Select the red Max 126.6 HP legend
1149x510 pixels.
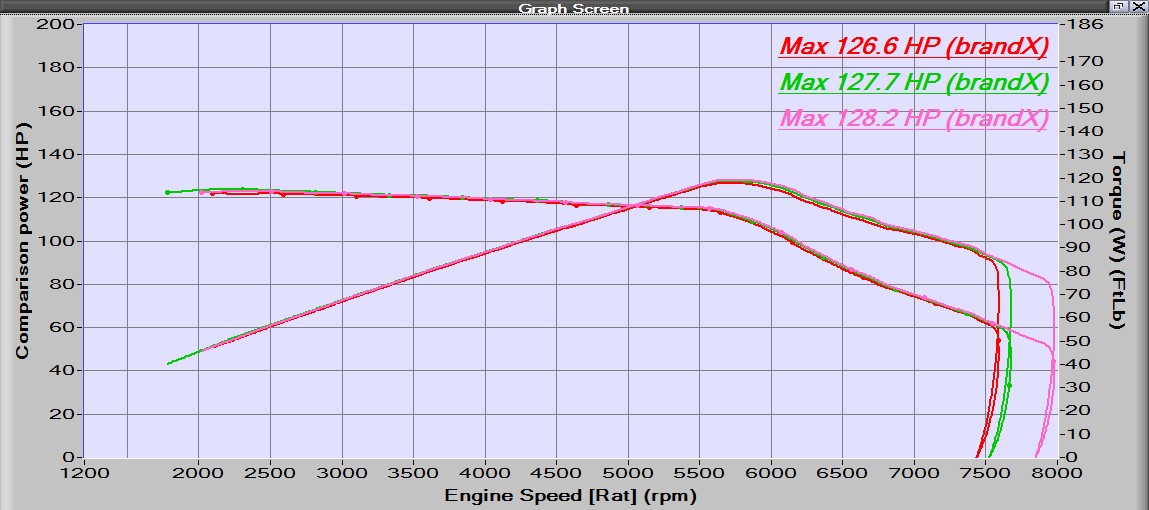[x=913, y=47]
